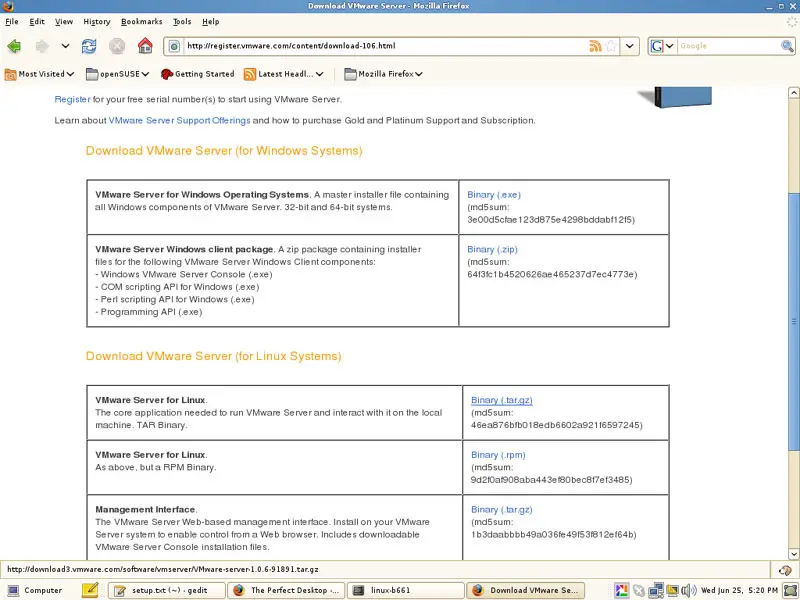Open the History menu
800x600 pixels.
[96, 21]
